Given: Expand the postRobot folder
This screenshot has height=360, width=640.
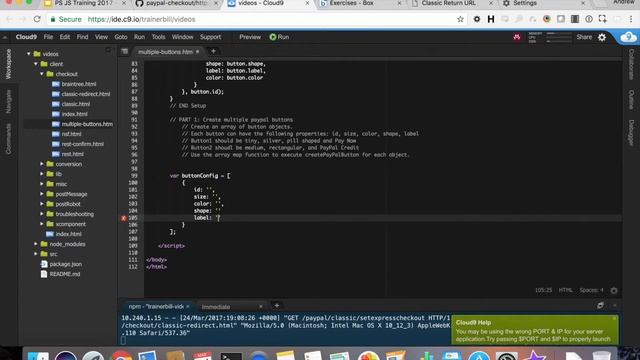Looking at the screenshot, I should (x=42, y=204).
